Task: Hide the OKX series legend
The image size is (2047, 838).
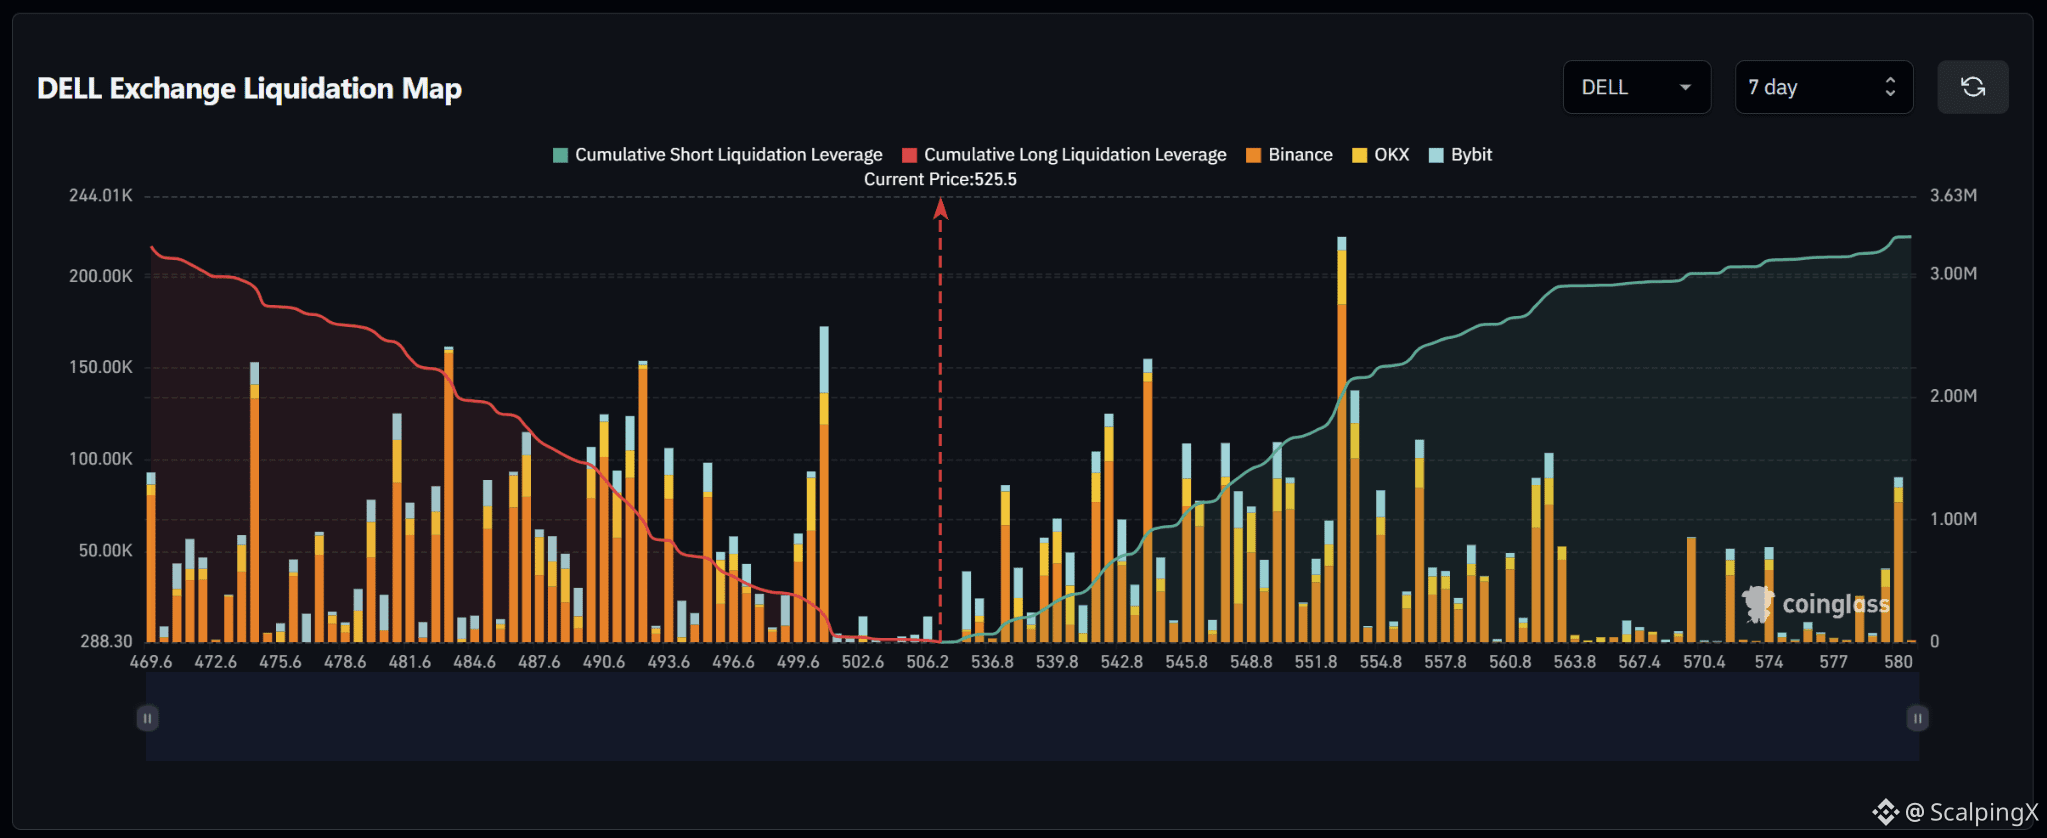Action: tap(1380, 155)
